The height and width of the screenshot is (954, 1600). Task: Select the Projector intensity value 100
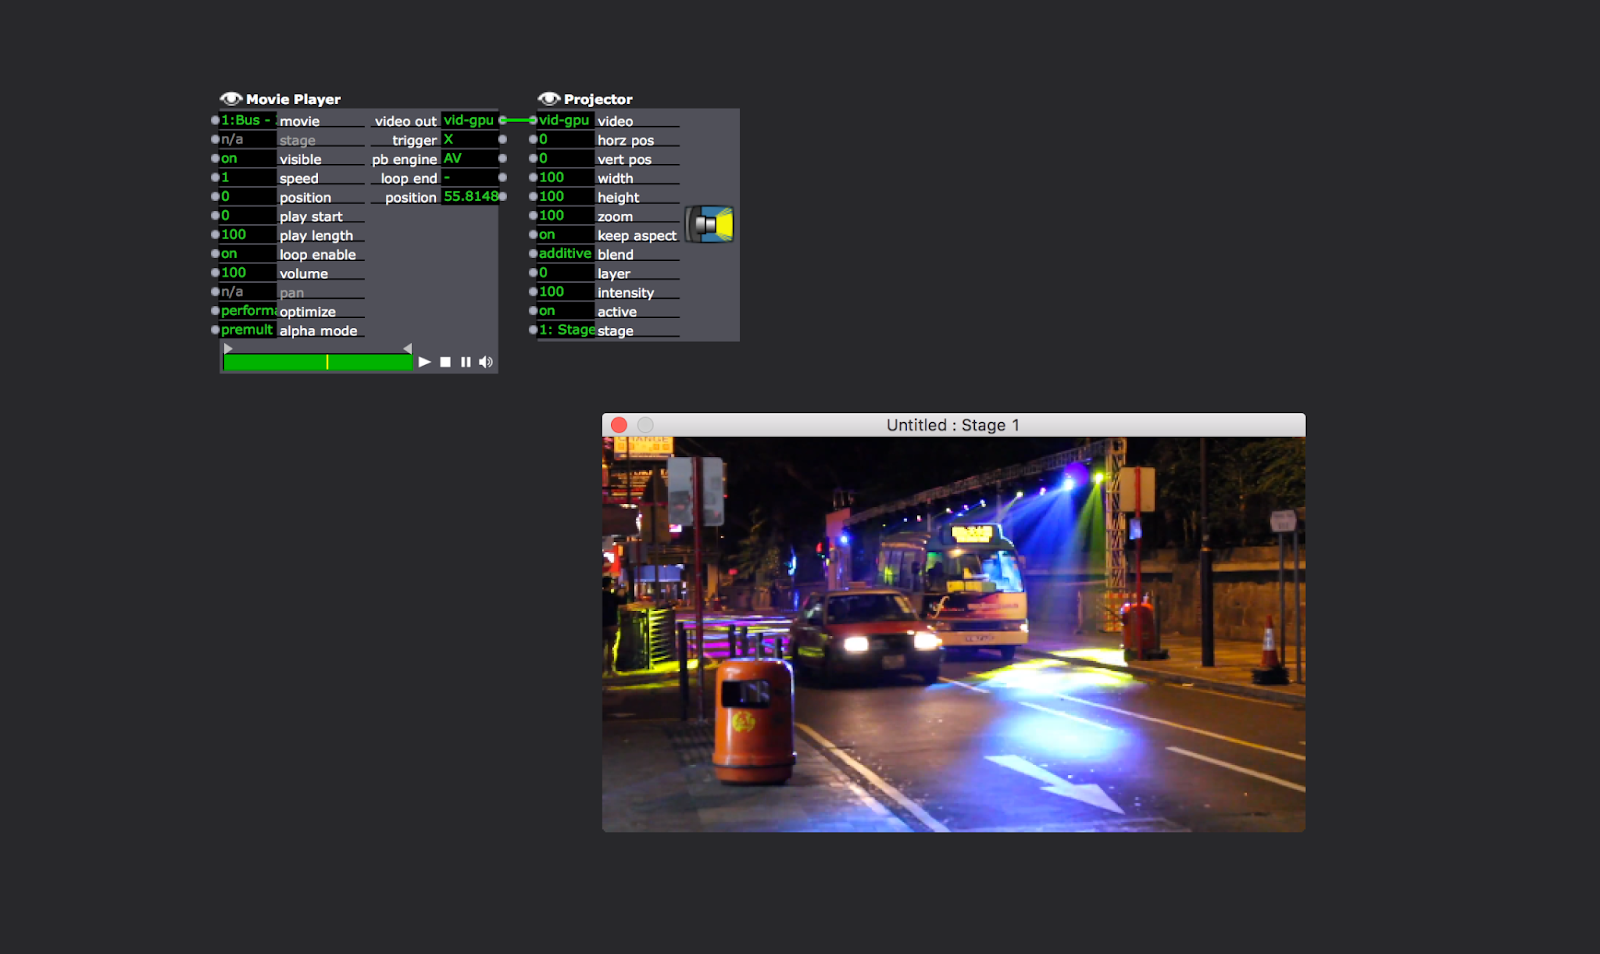(566, 291)
